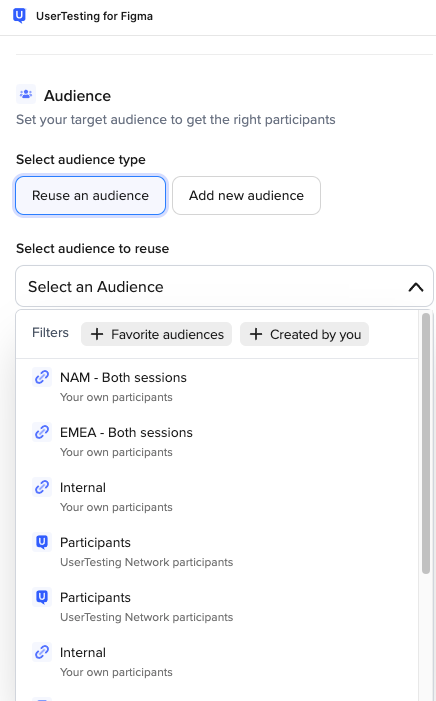Click Select audience to reuse label
436x701 pixels.
click(x=93, y=249)
